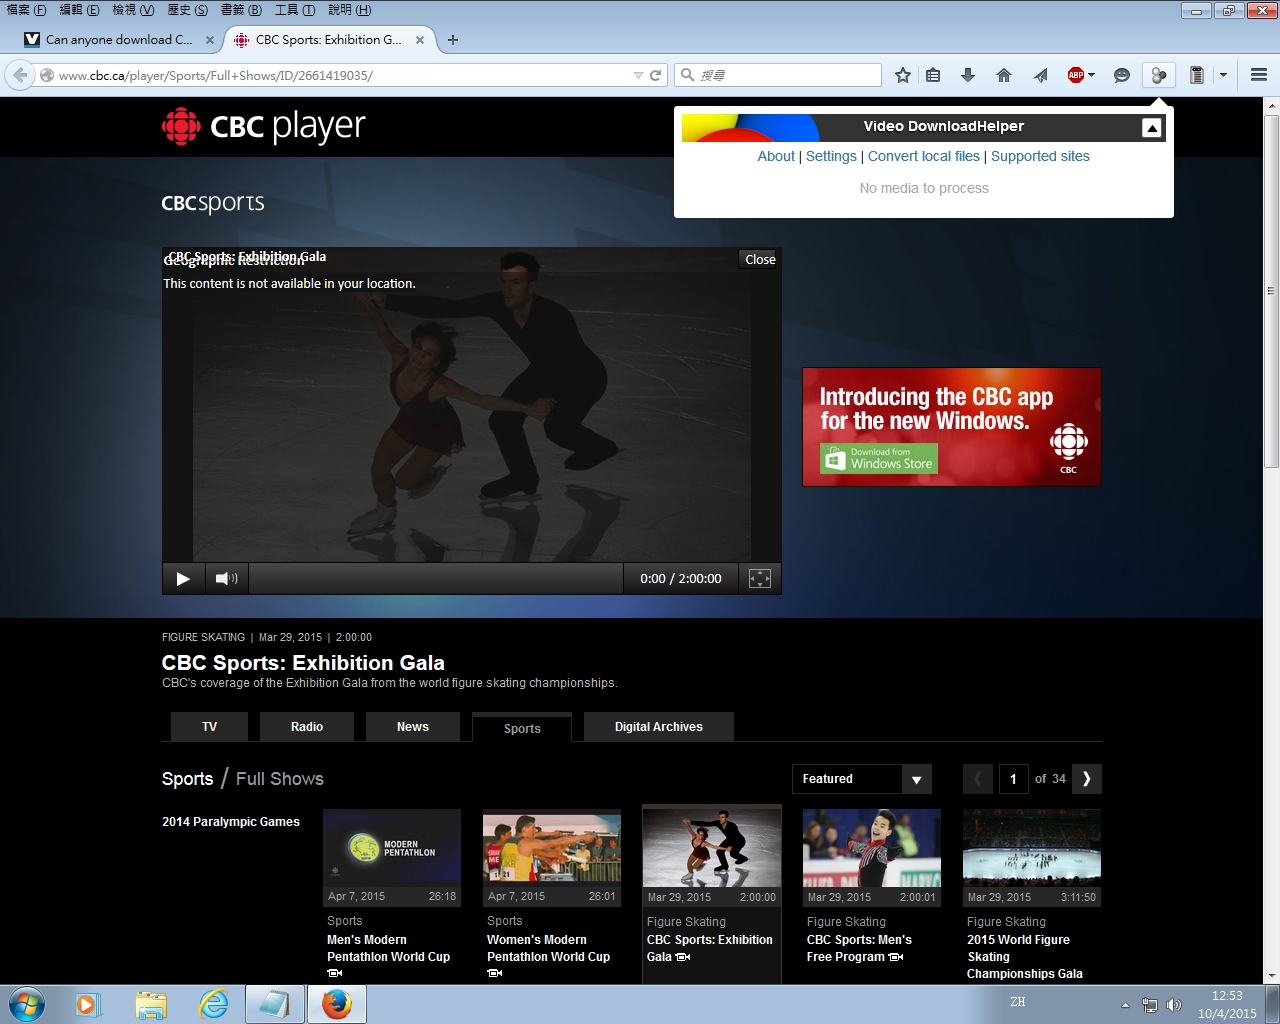
Task: Collapse the Video DownloadHelper panel arrow
Action: [1152, 127]
